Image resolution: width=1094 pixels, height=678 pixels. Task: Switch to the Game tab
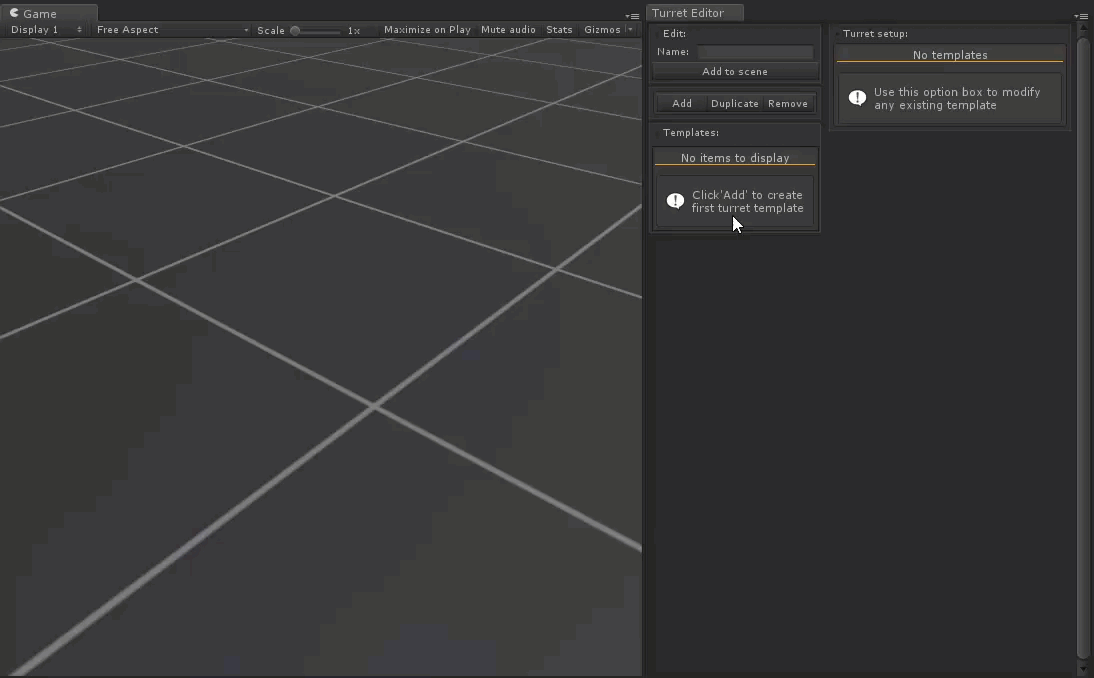point(49,13)
